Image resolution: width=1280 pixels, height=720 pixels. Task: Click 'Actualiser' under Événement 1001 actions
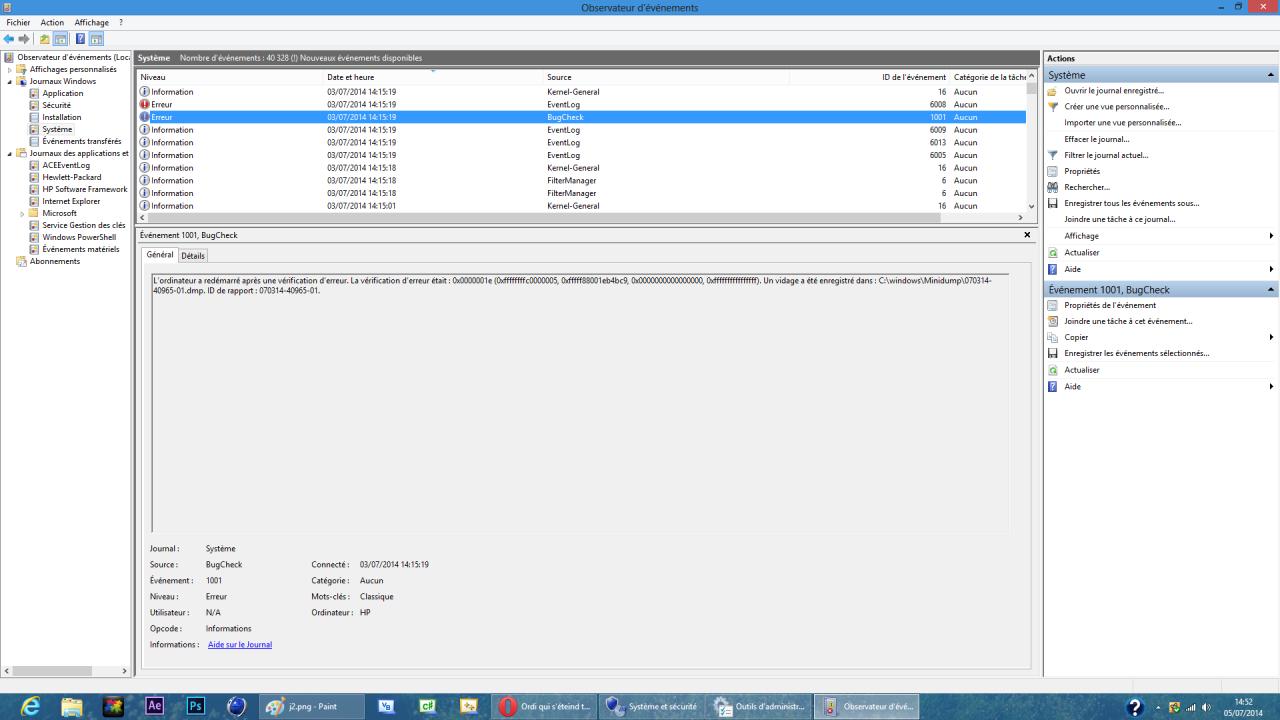pyautogui.click(x=1082, y=370)
